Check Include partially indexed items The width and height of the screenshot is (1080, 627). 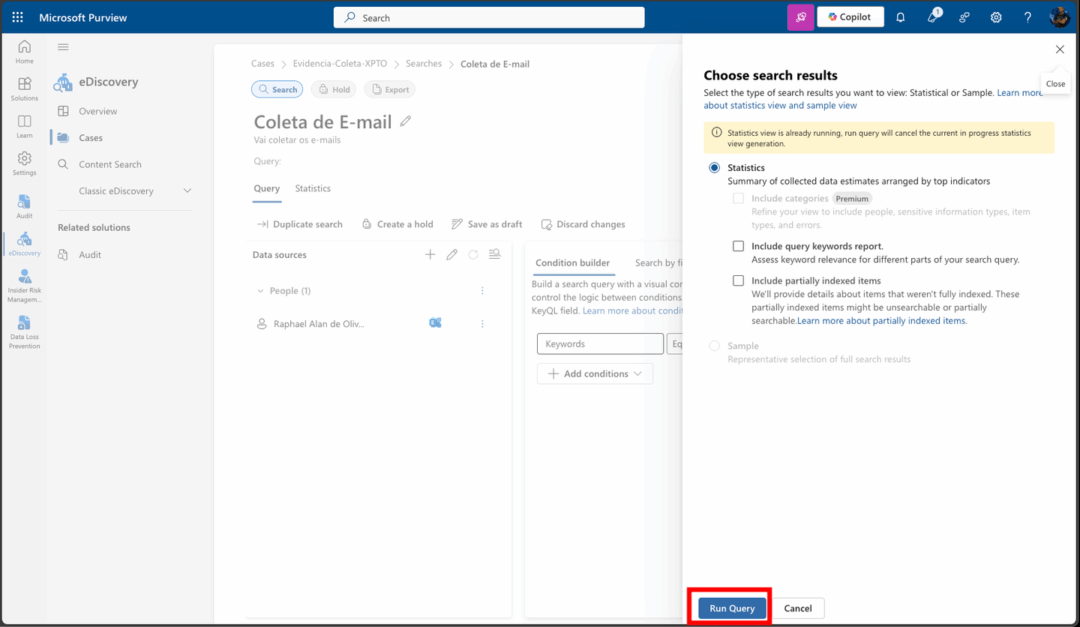[x=738, y=280]
